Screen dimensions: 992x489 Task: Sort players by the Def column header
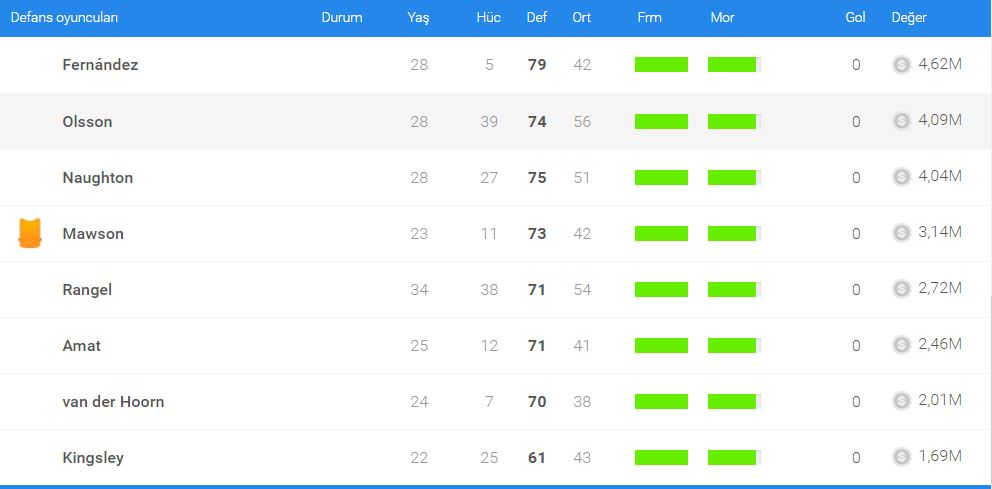tap(536, 18)
